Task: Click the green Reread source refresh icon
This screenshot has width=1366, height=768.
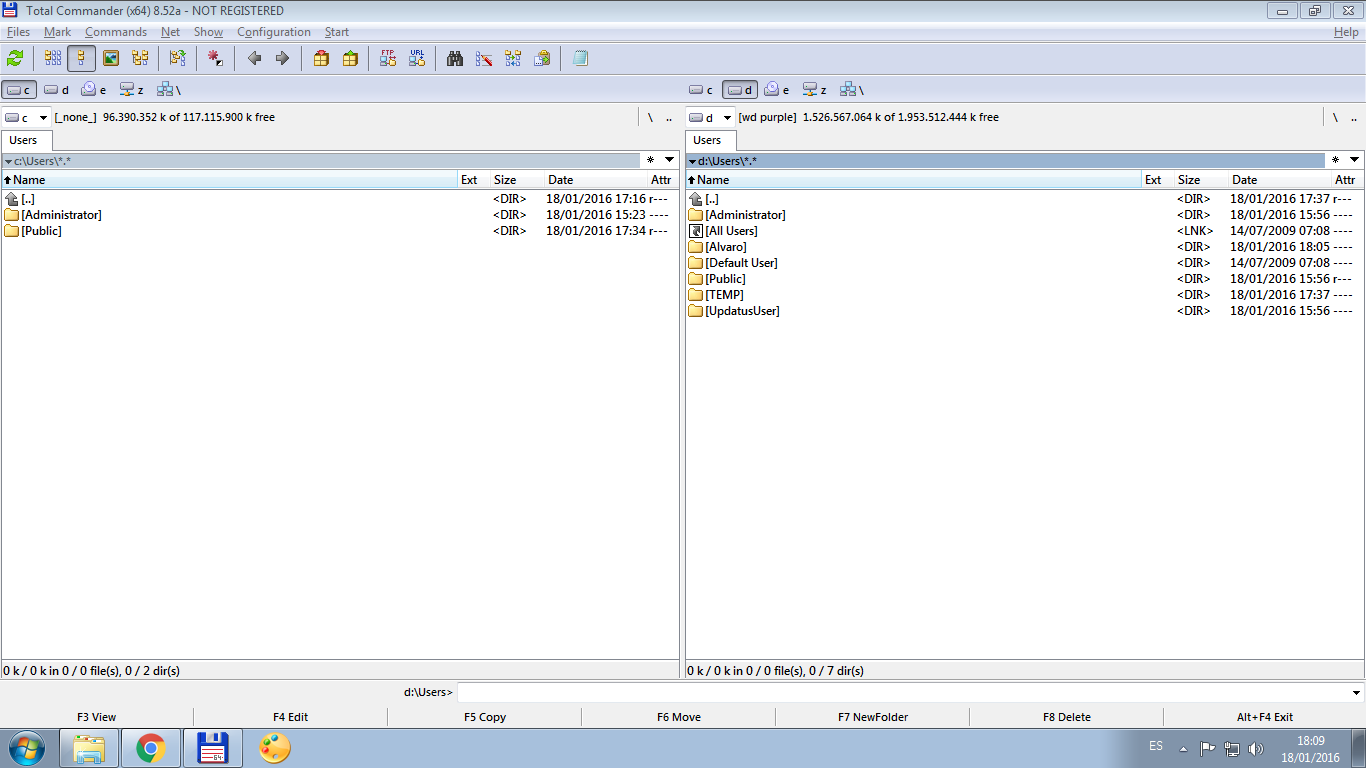Action: point(15,59)
